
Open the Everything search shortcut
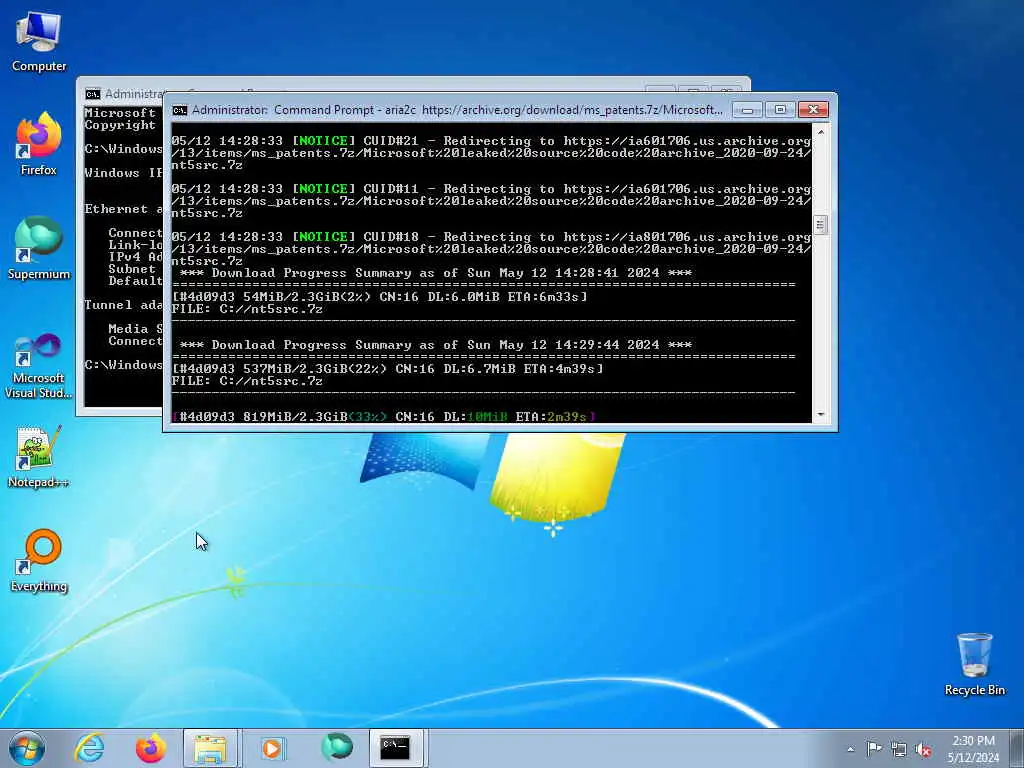39,560
